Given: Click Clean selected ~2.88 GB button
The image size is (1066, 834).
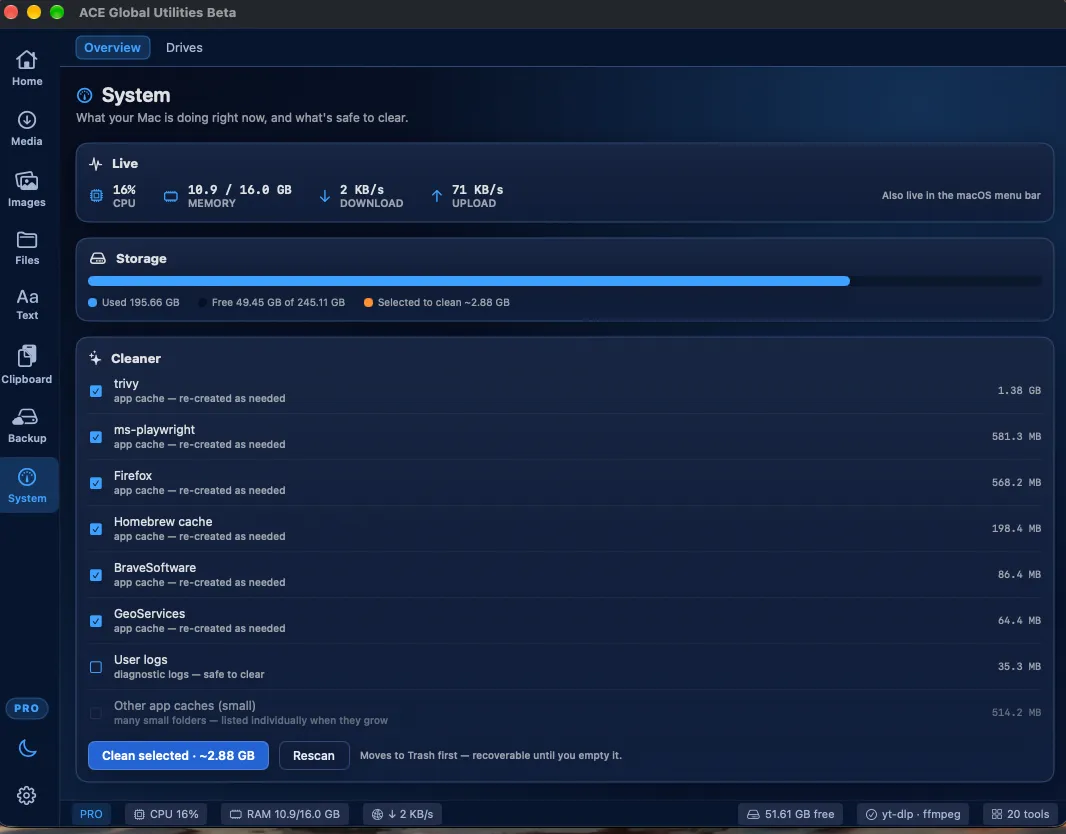Looking at the screenshot, I should click(178, 756).
